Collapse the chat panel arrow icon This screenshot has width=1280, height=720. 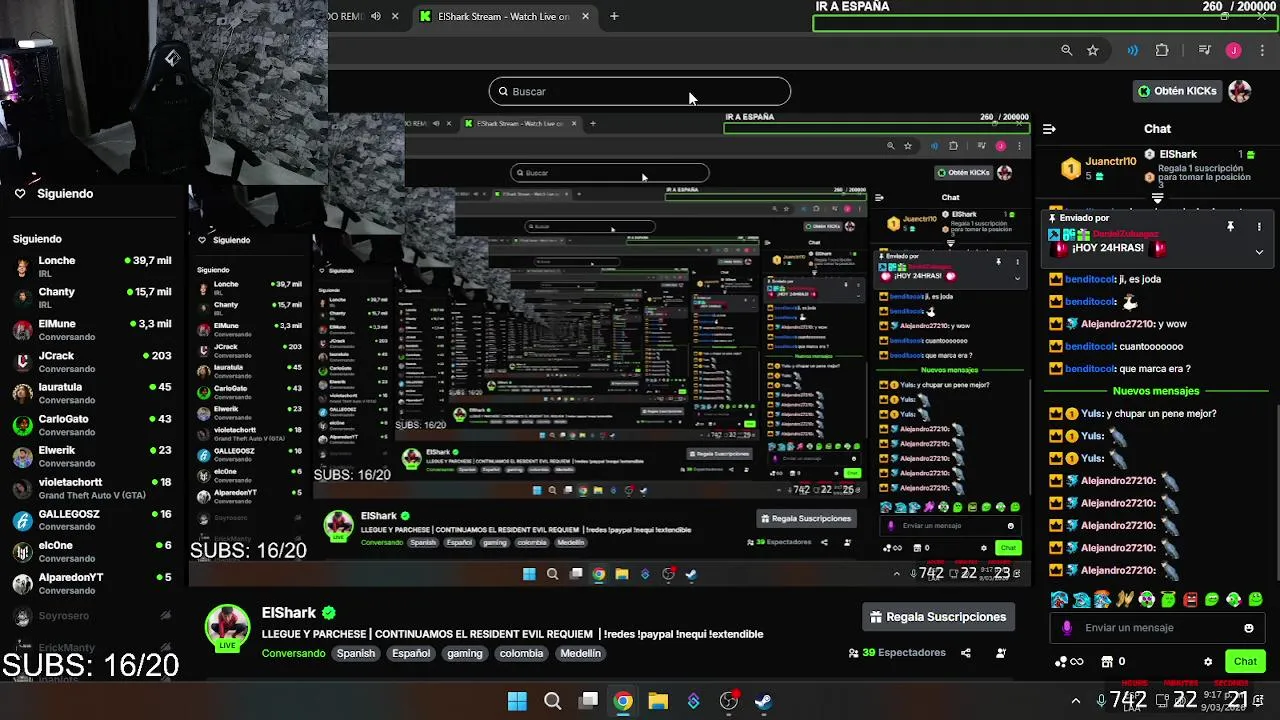pyautogui.click(x=1049, y=129)
